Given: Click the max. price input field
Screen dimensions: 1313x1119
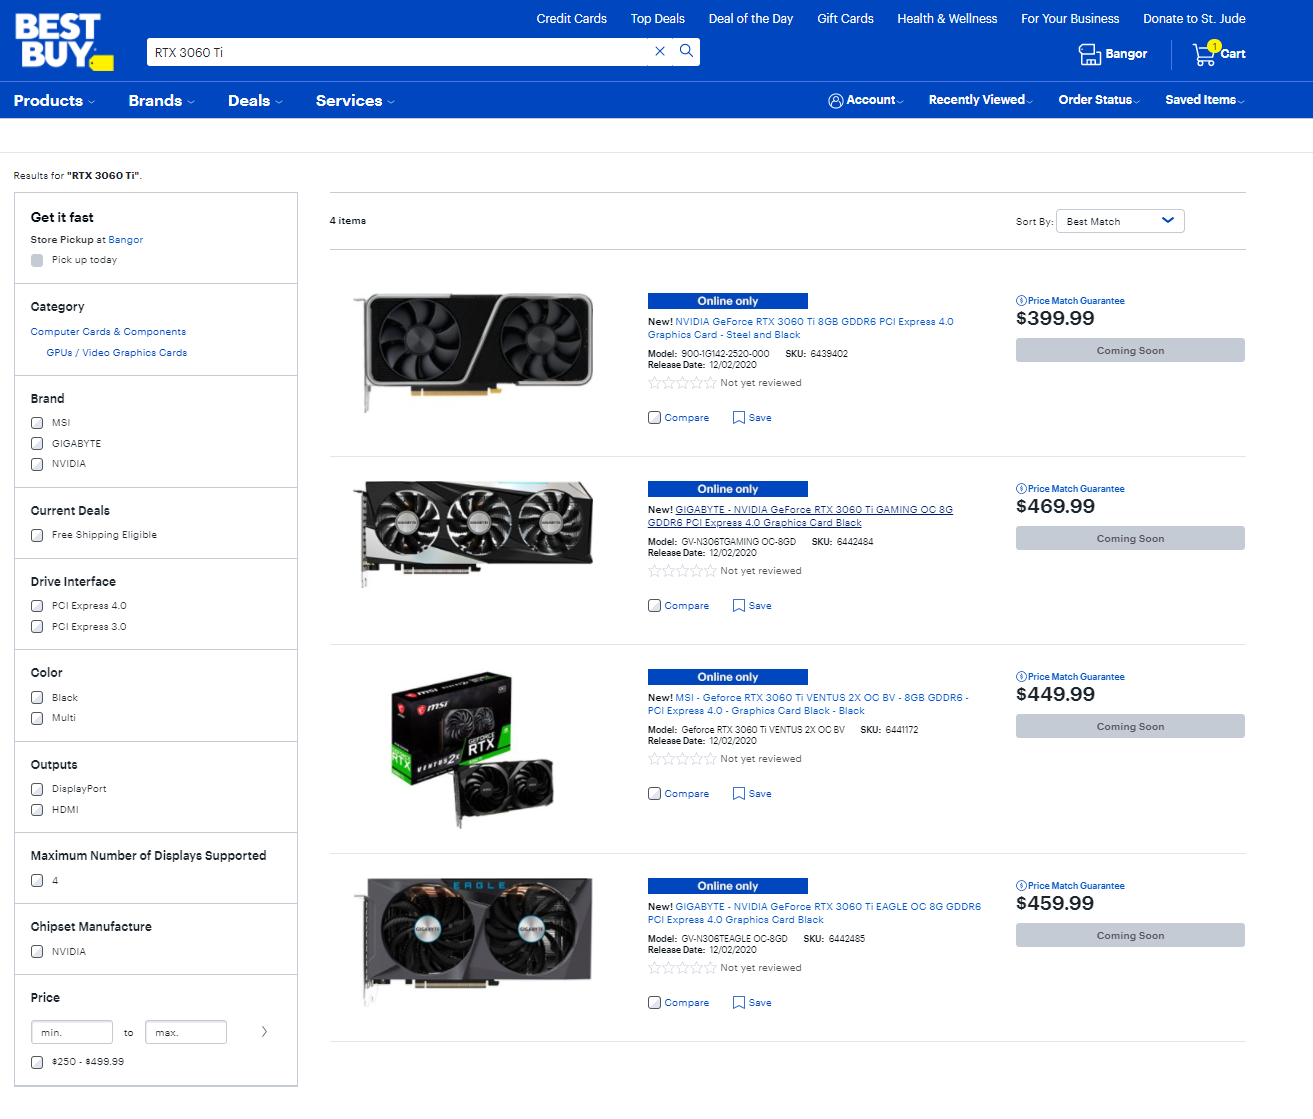Looking at the screenshot, I should point(186,1032).
